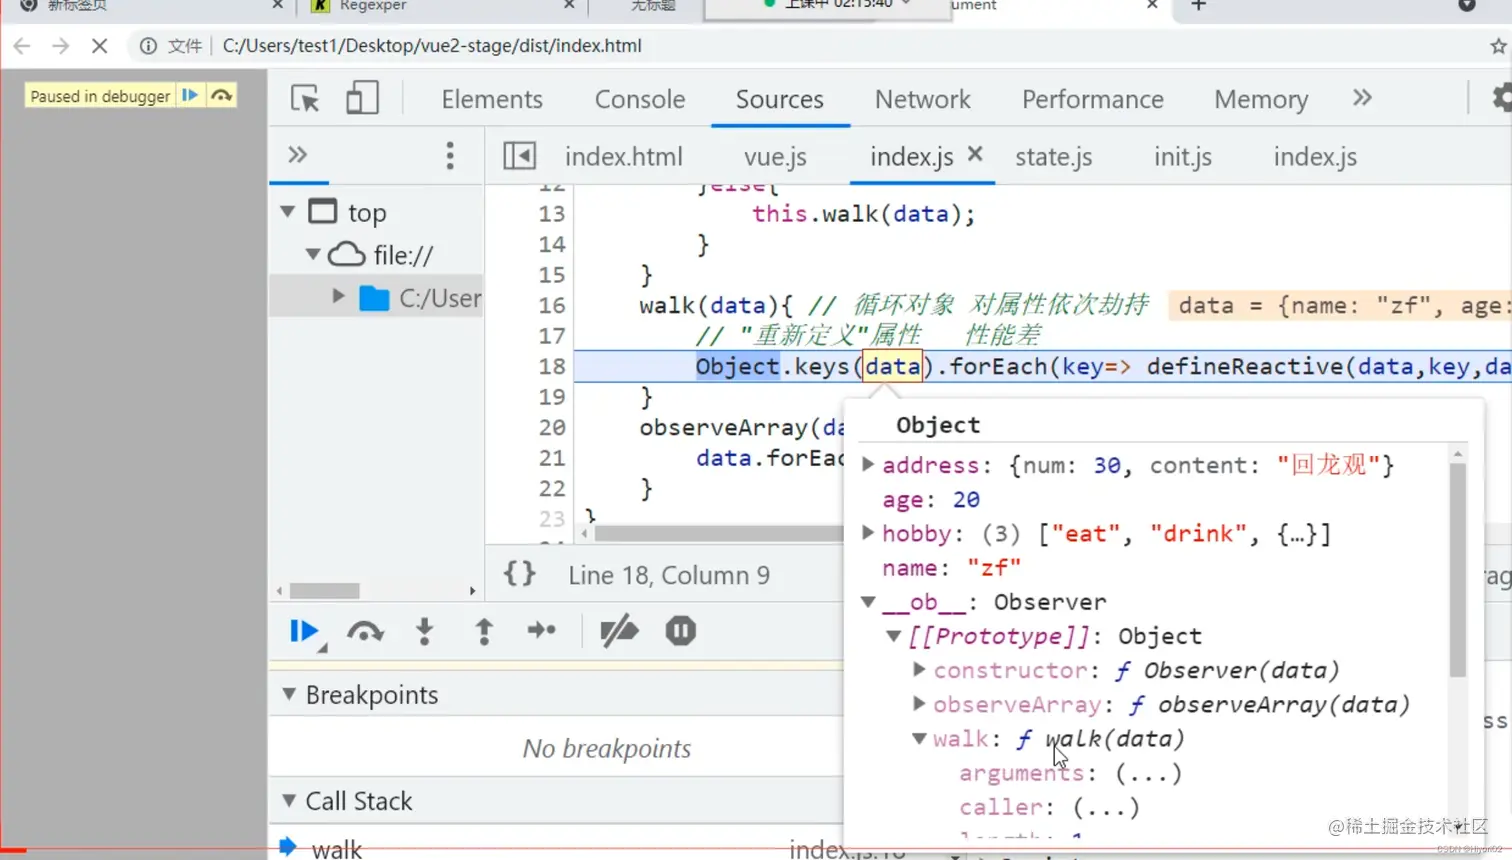This screenshot has height=860, width=1512.
Task: Bookmark this page with star icon
Action: pos(1498,46)
